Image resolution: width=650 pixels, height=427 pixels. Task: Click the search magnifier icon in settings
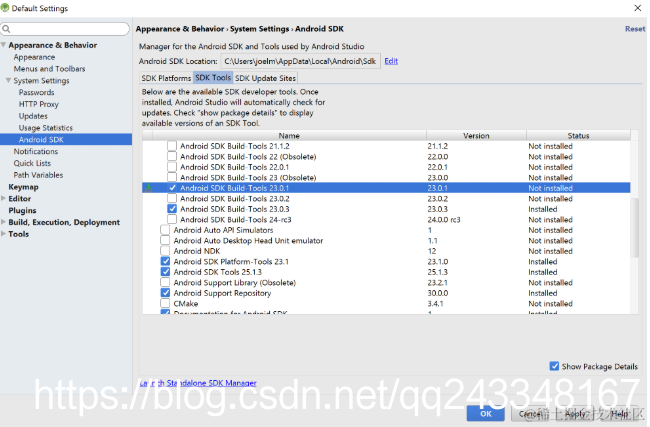[6, 29]
